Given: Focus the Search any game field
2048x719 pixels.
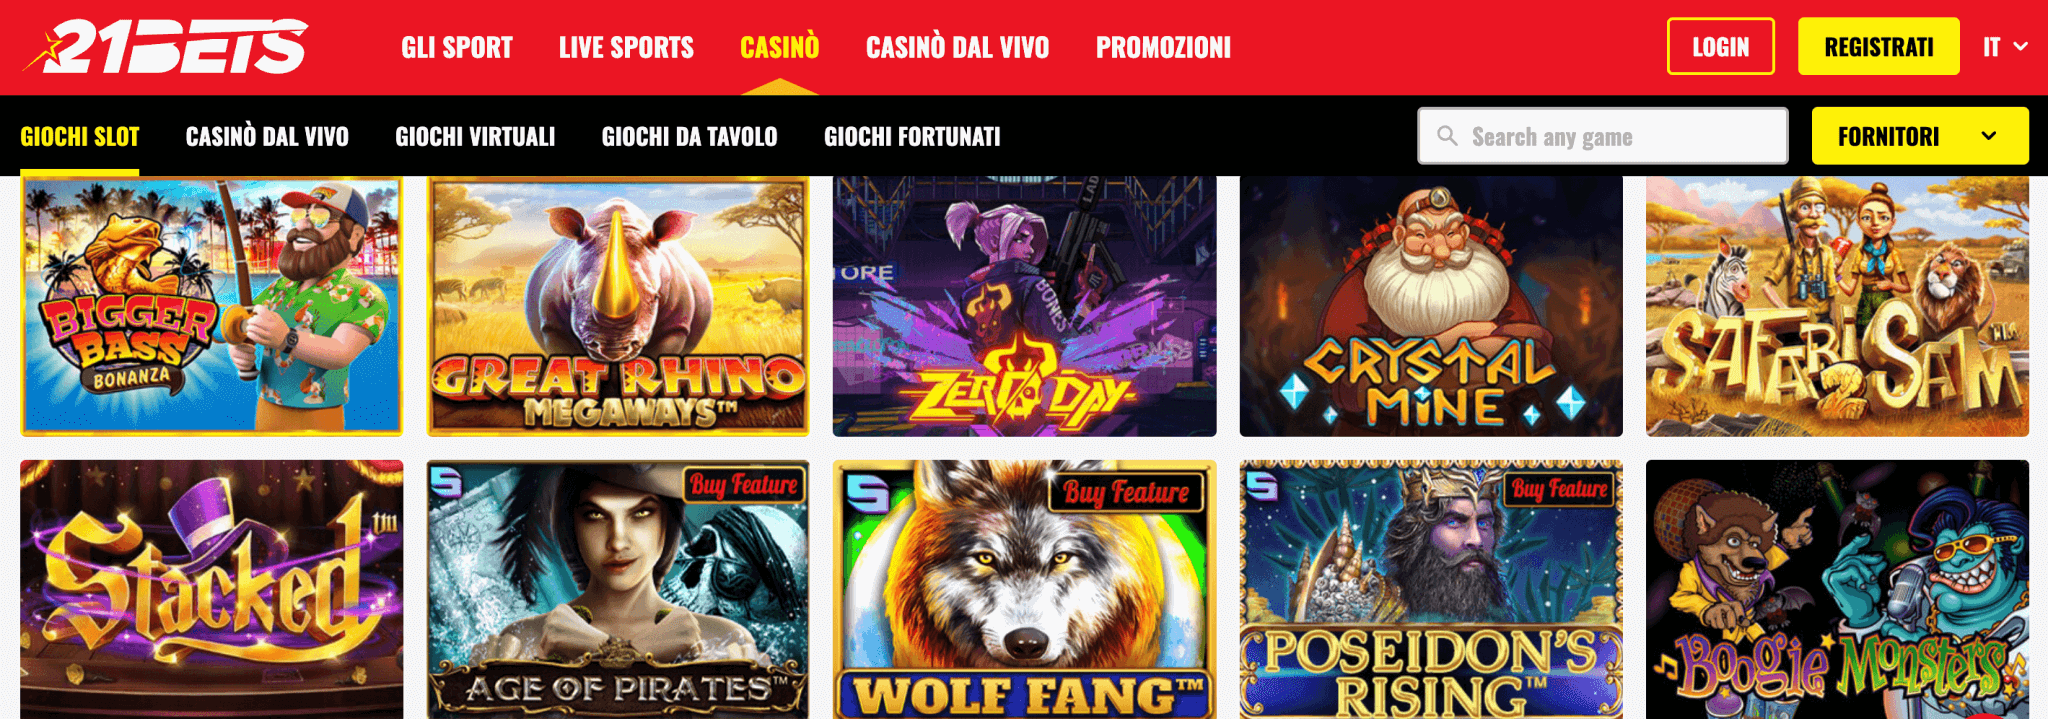Looking at the screenshot, I should click(x=1603, y=136).
